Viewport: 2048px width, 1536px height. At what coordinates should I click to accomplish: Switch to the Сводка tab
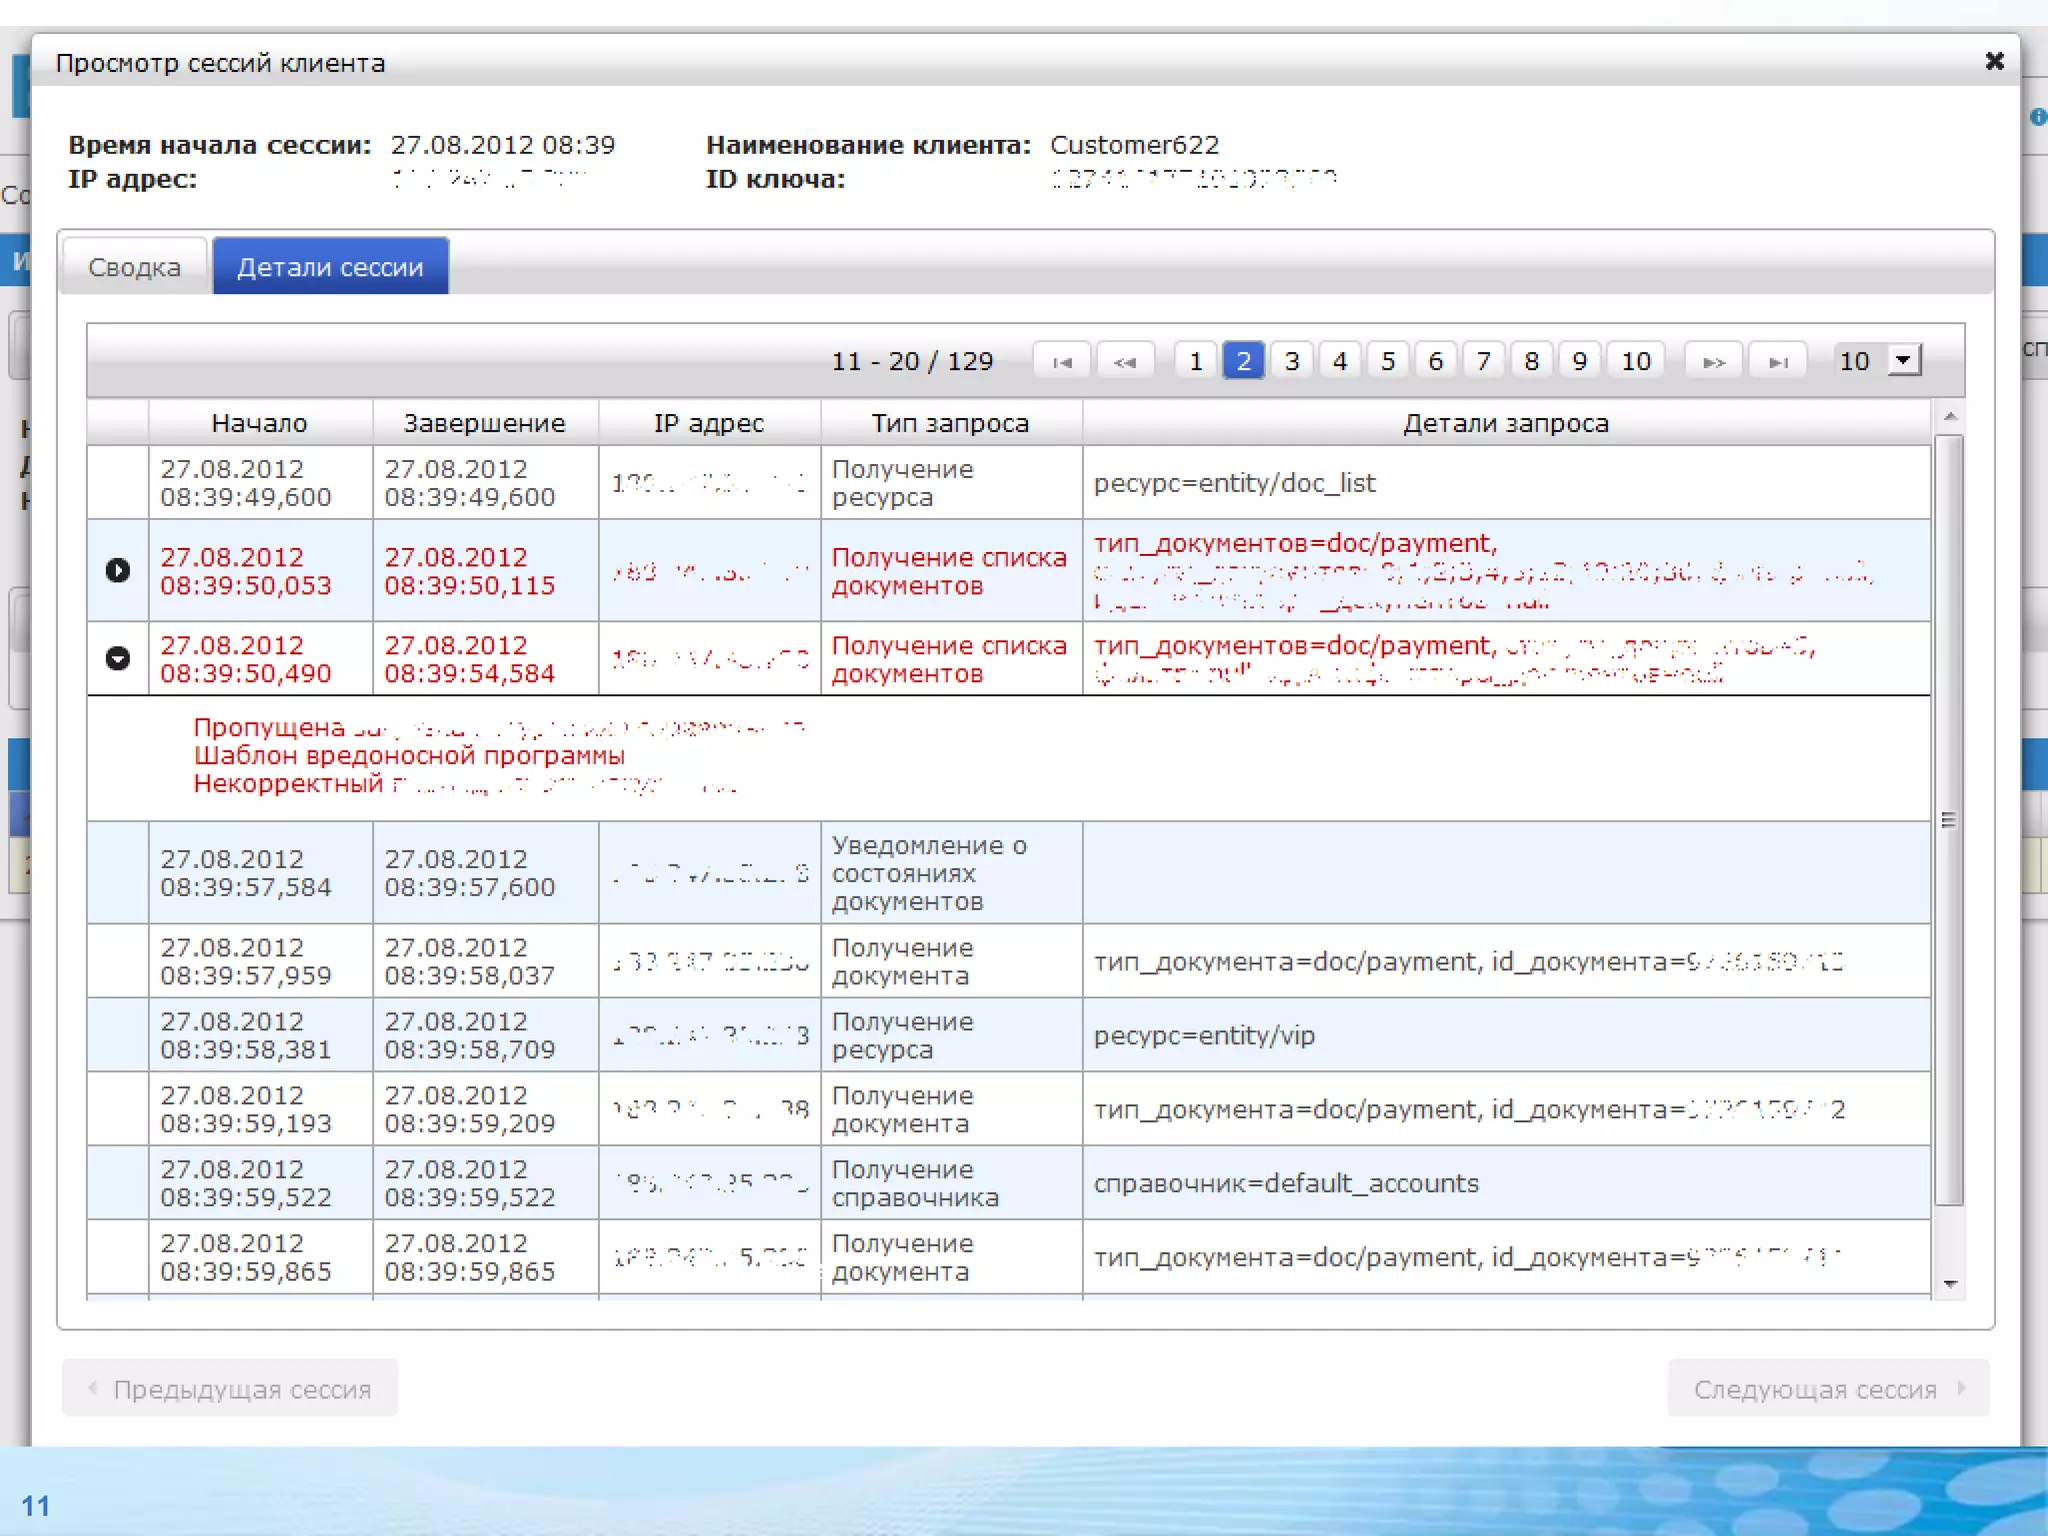coord(134,267)
